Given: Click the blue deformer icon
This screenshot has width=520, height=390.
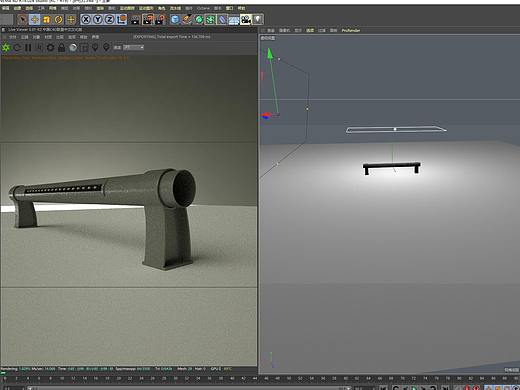Looking at the screenshot, I should [222, 20].
